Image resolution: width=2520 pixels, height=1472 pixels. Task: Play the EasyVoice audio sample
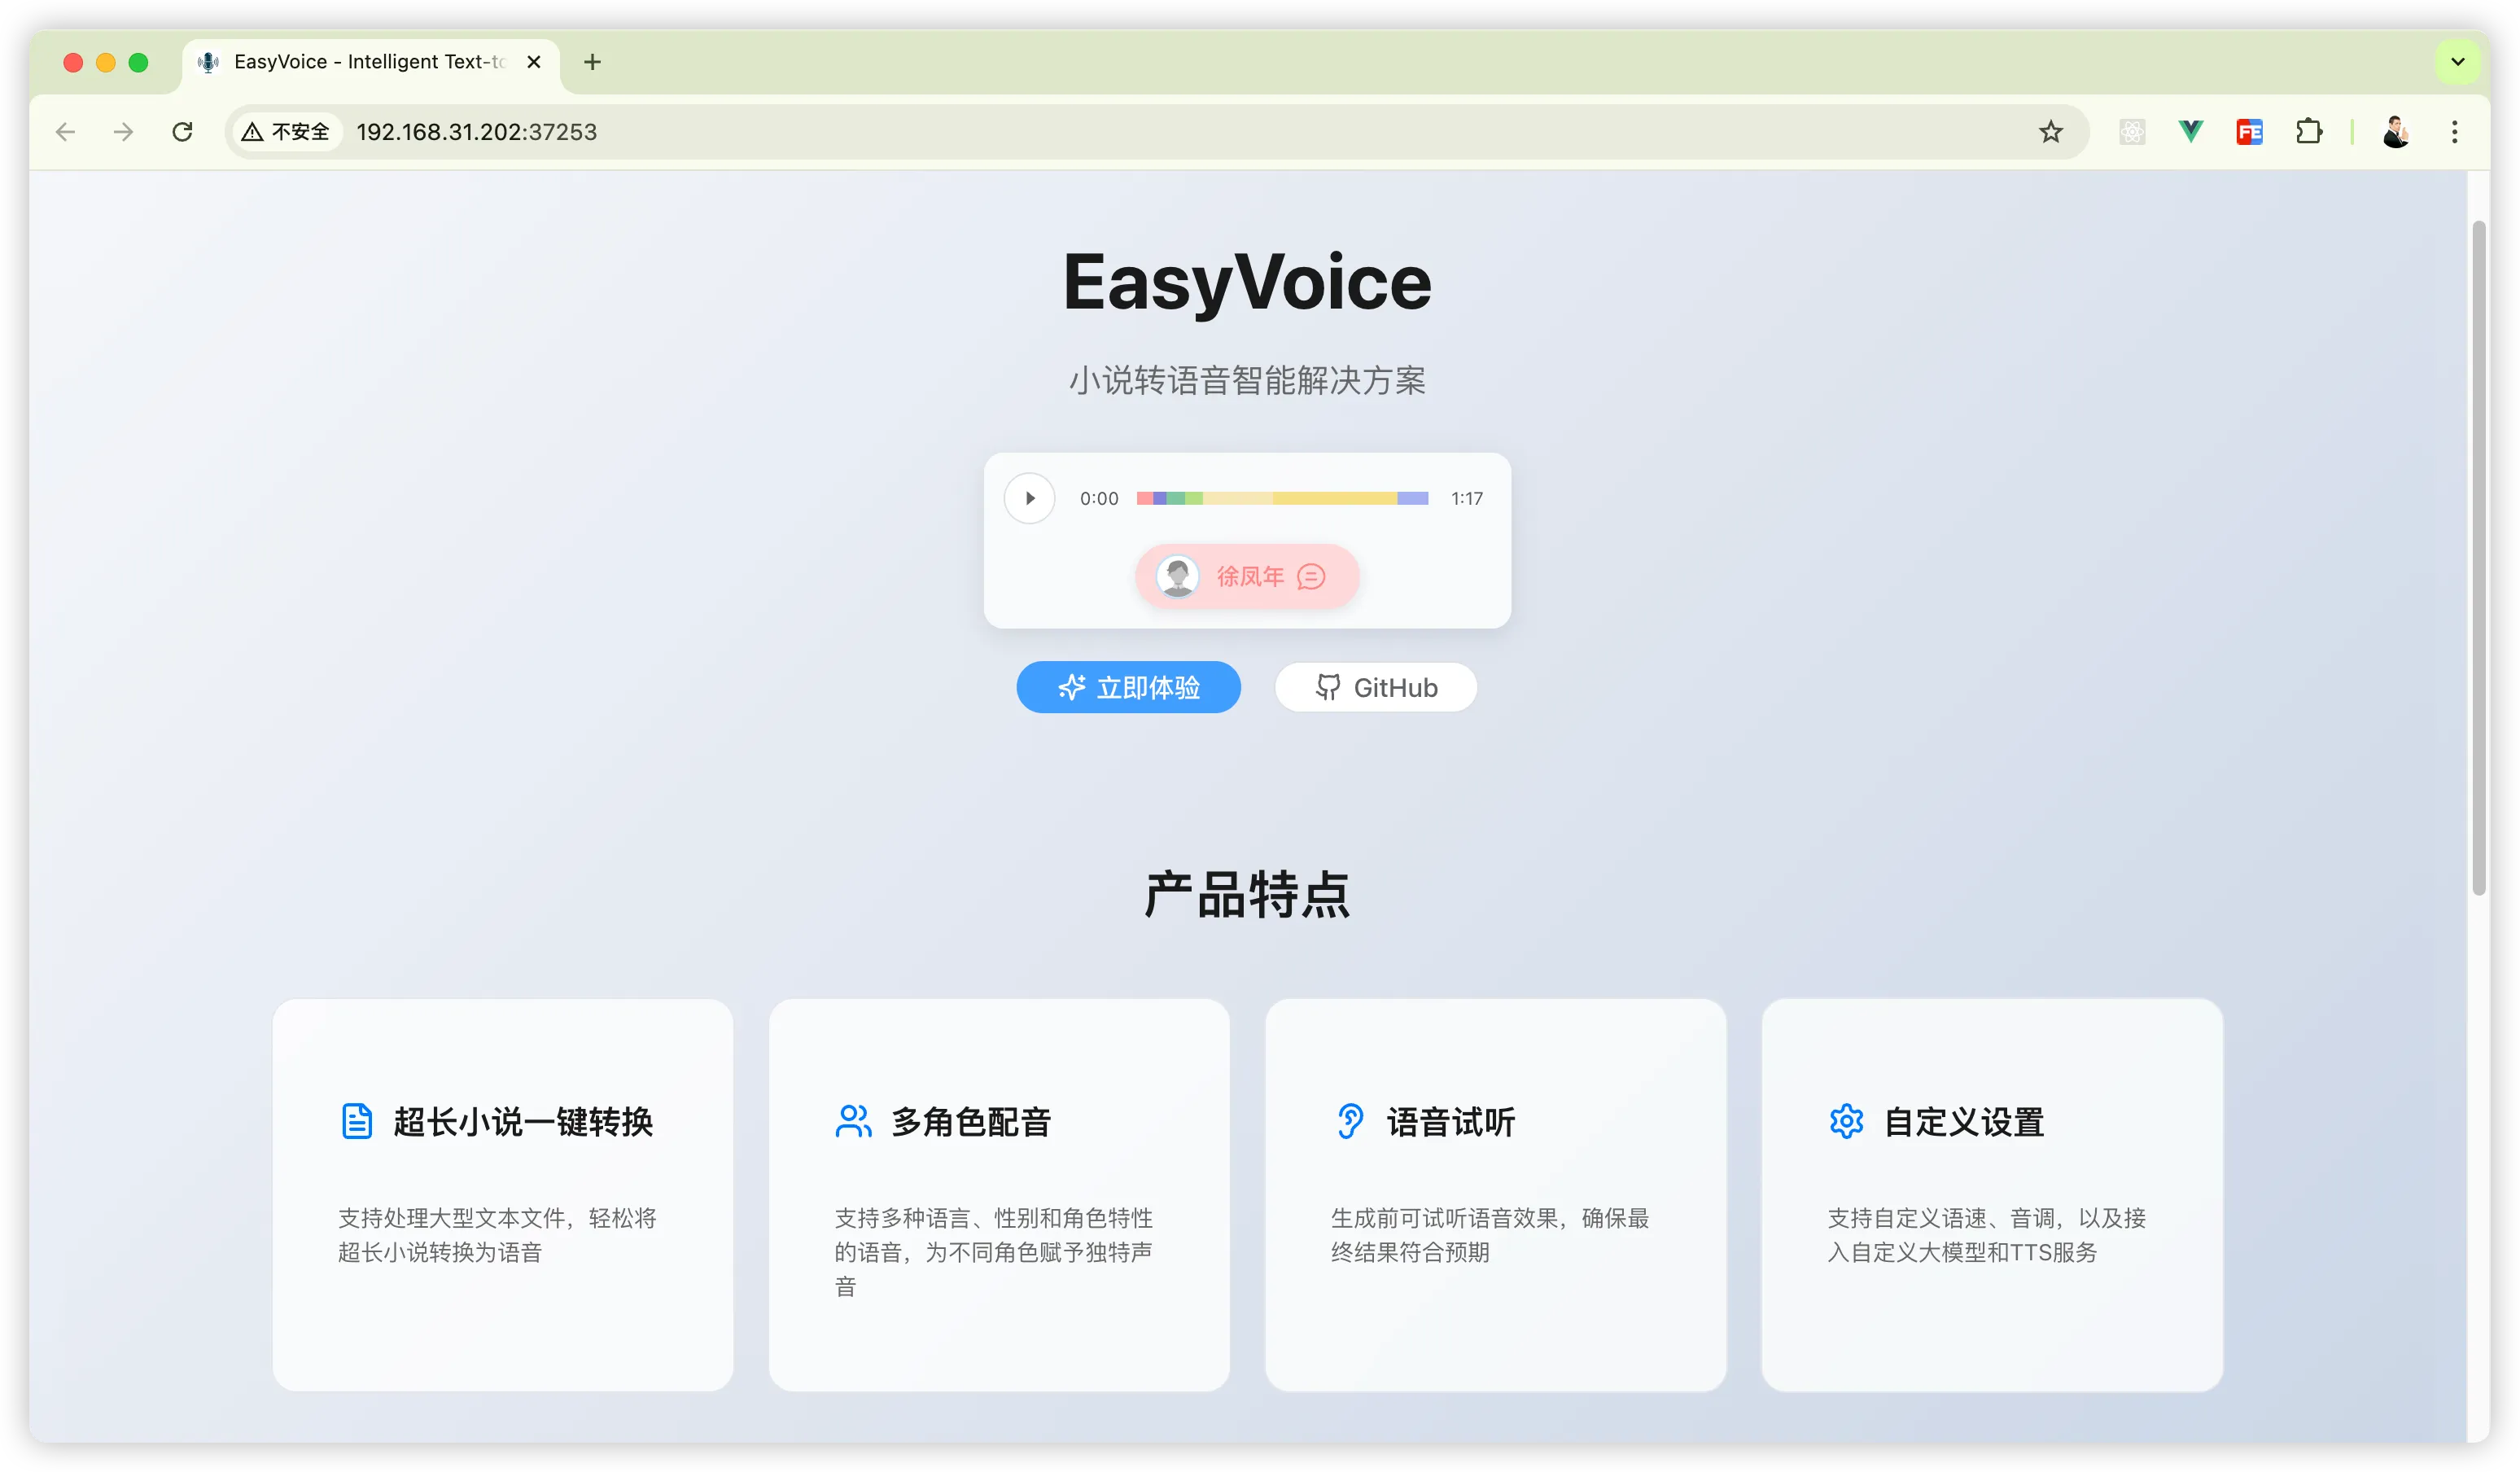click(x=1029, y=498)
